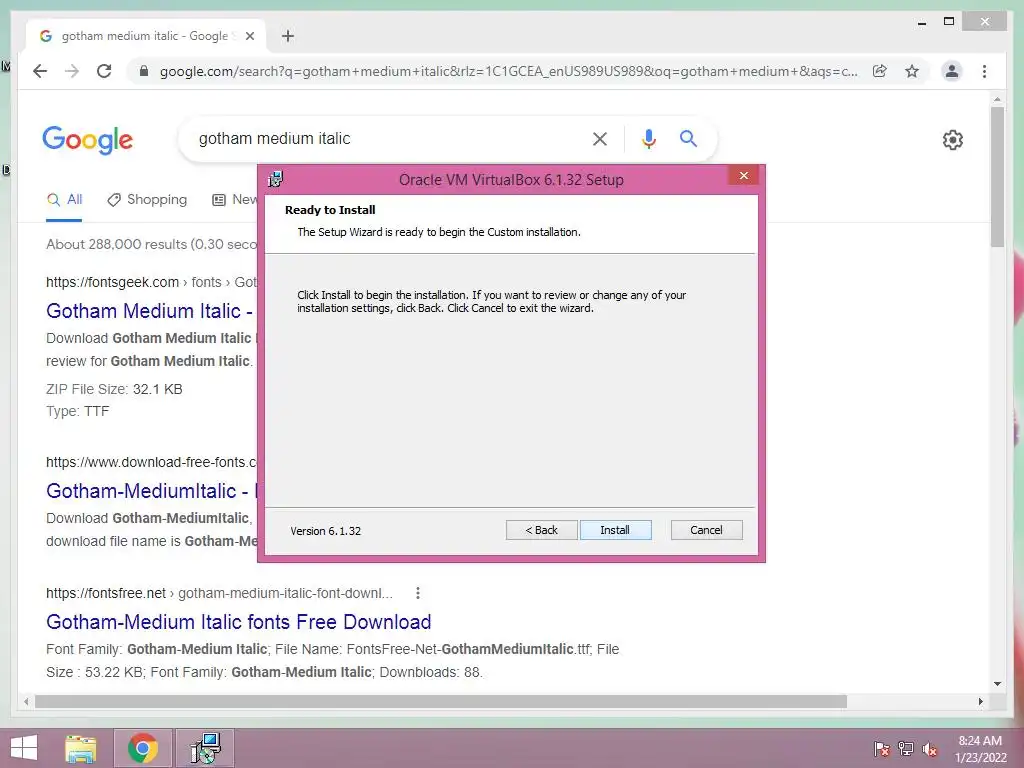Click the scroll right arrow at bottom
Image resolution: width=1024 pixels, height=768 pixels.
[x=980, y=701]
